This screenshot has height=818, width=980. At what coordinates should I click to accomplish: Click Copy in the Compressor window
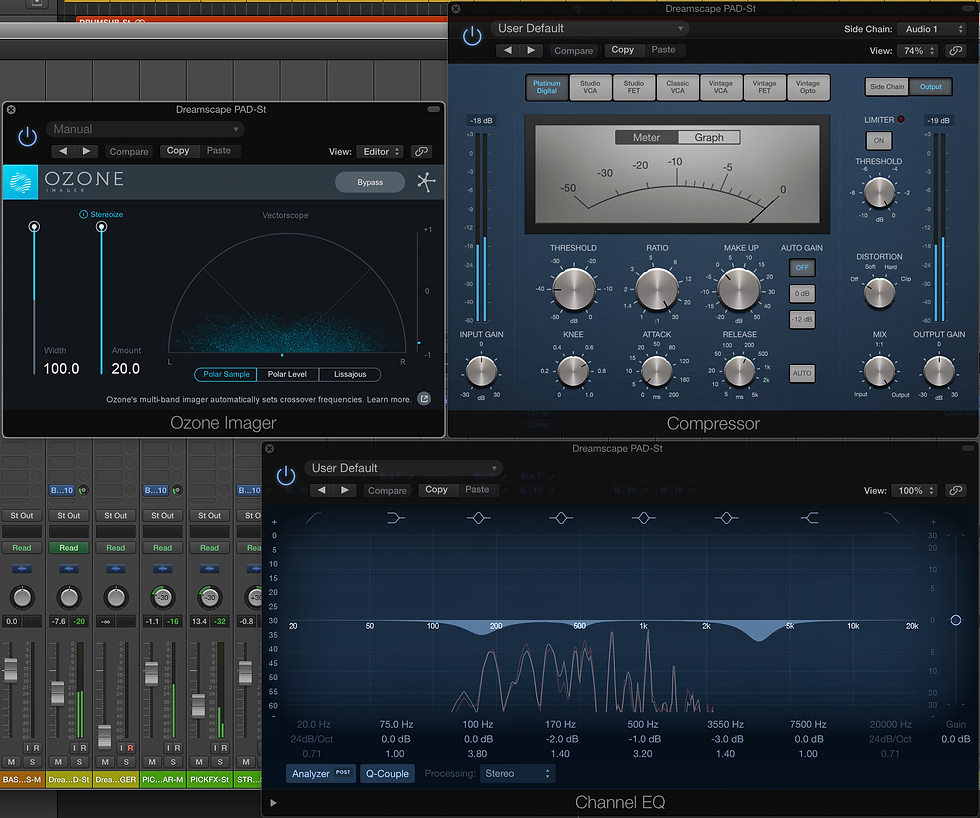coord(622,50)
